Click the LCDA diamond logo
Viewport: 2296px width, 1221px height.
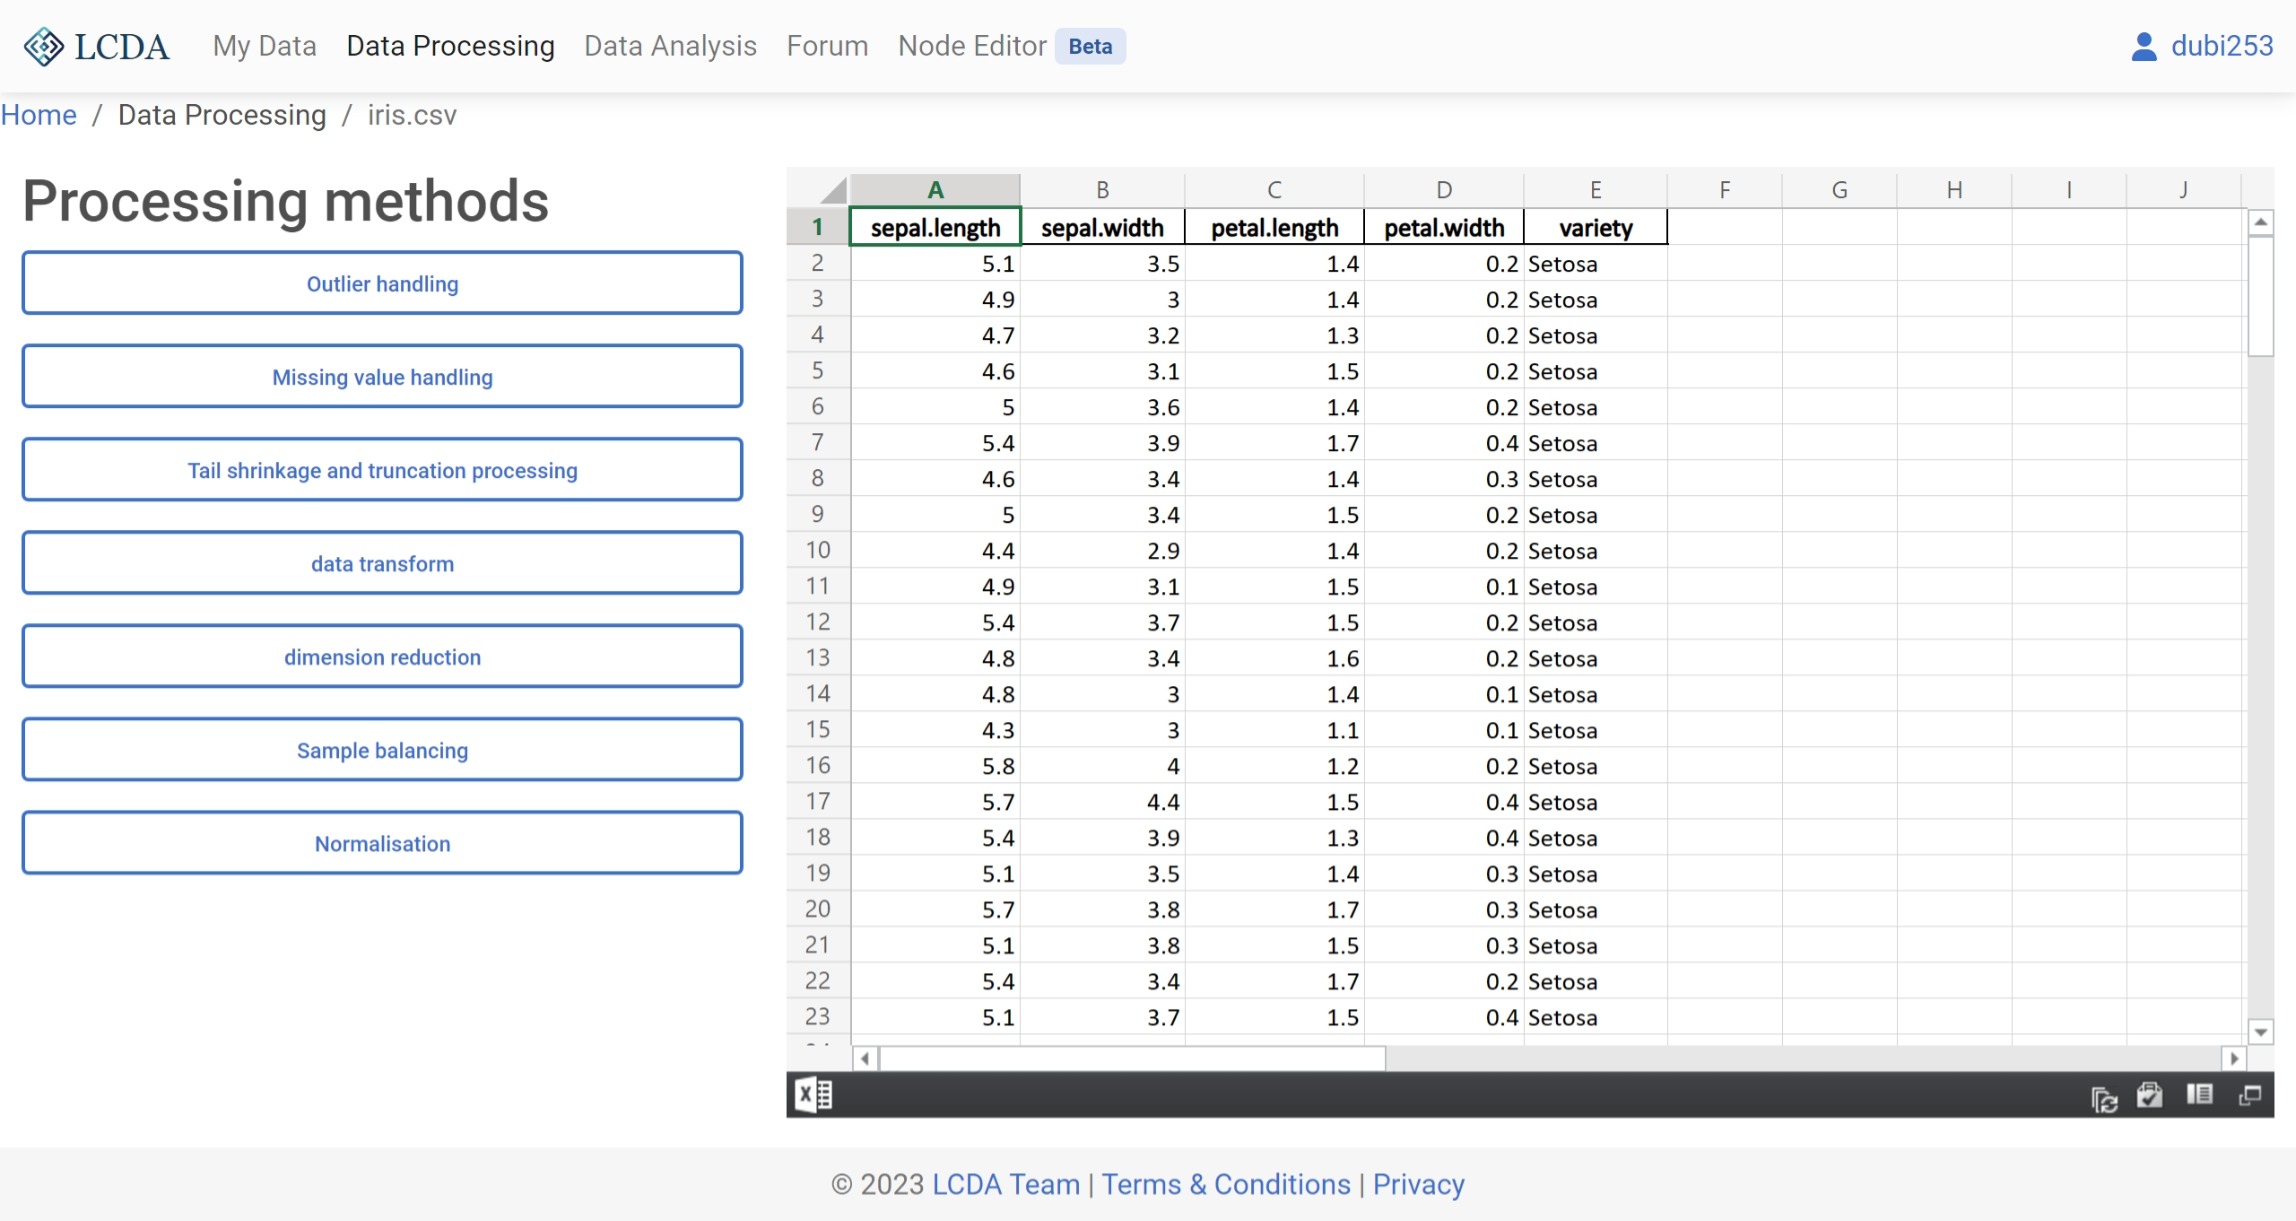44,46
